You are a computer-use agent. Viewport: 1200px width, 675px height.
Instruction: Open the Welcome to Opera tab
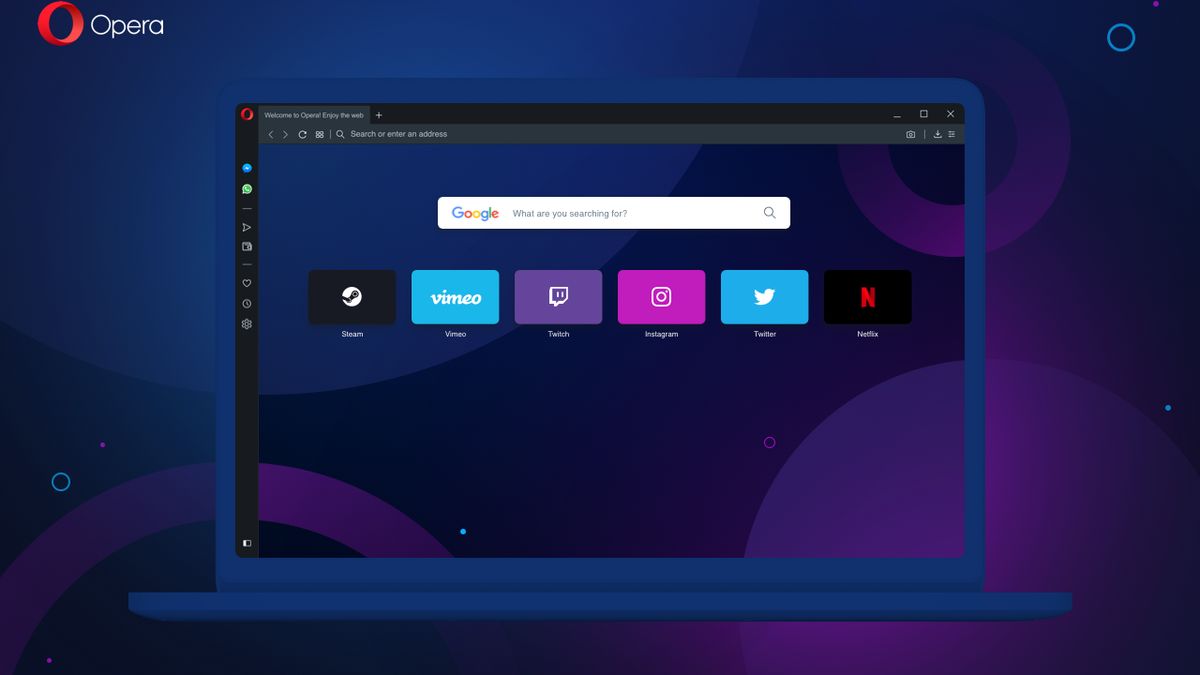pyautogui.click(x=310, y=114)
